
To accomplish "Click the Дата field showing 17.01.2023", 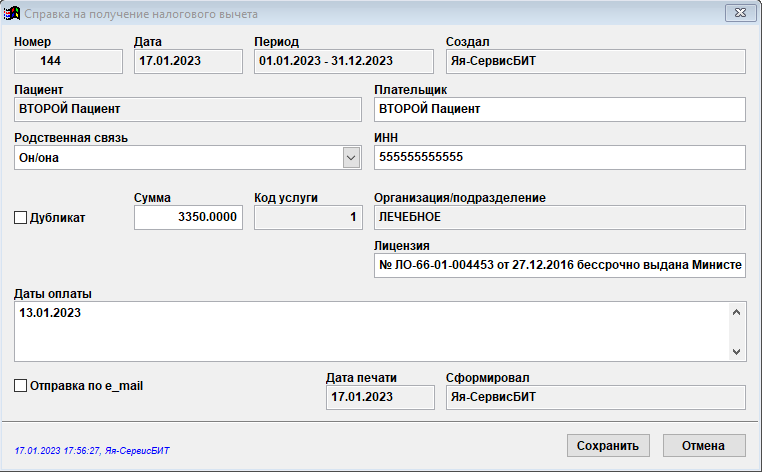I will 188,61.
